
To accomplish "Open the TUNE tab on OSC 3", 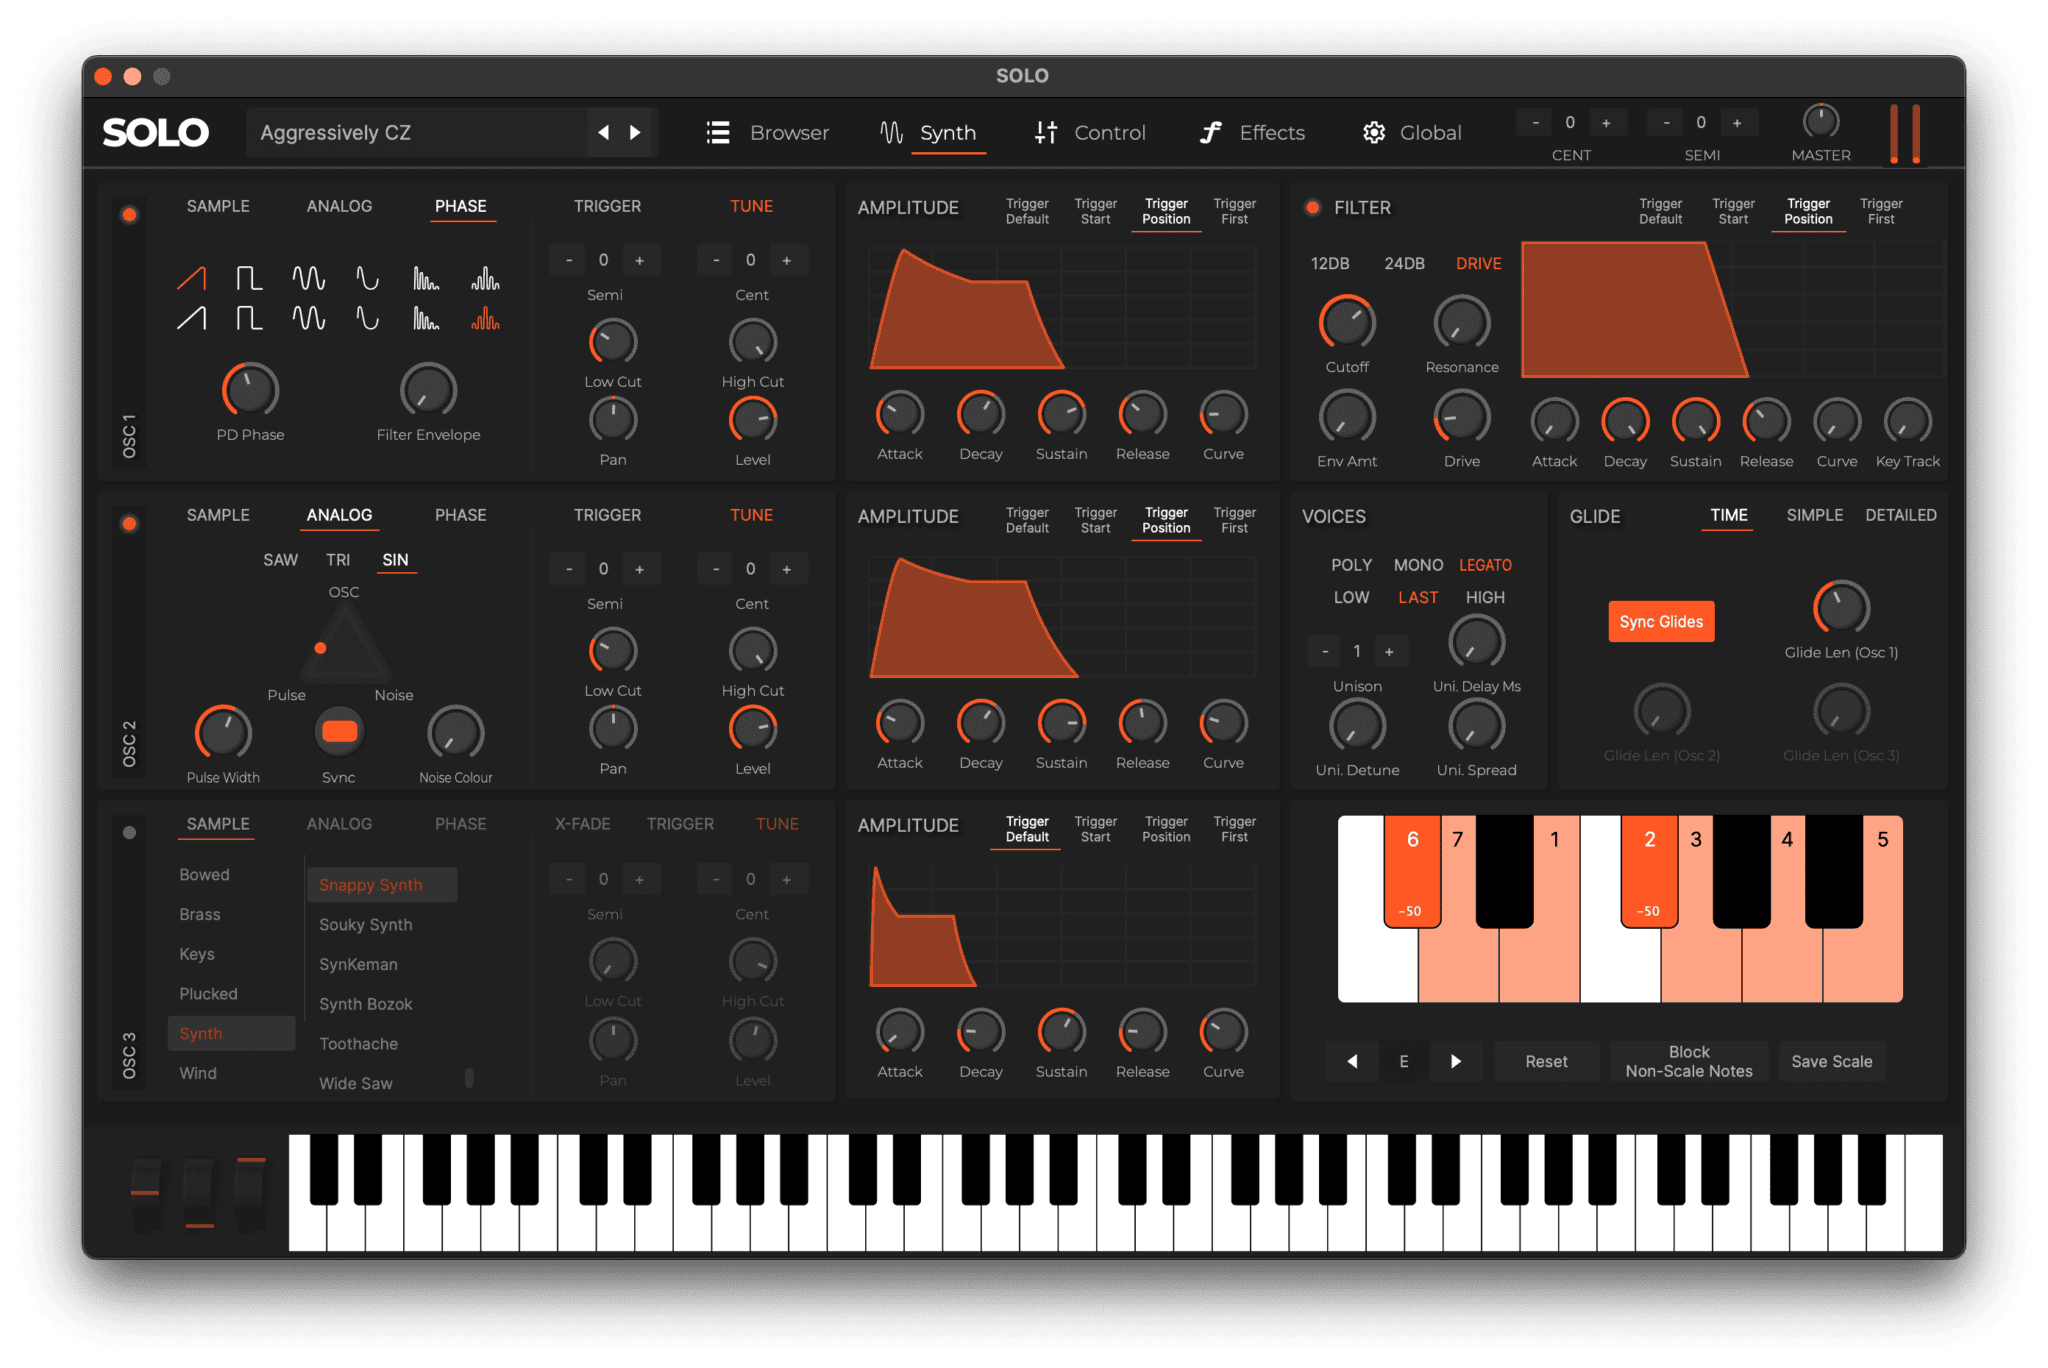I will [x=777, y=823].
